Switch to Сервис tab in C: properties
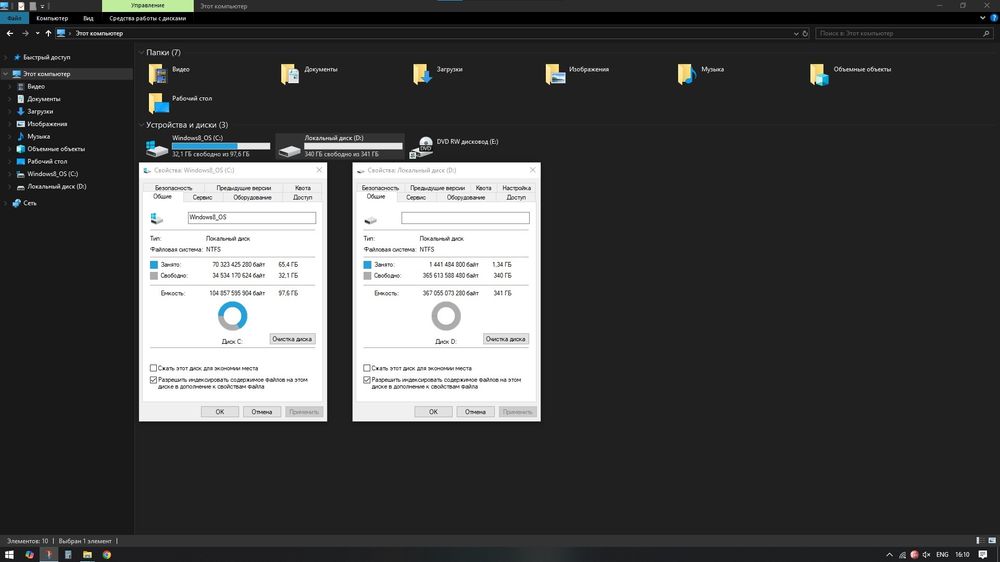 pyautogui.click(x=202, y=198)
